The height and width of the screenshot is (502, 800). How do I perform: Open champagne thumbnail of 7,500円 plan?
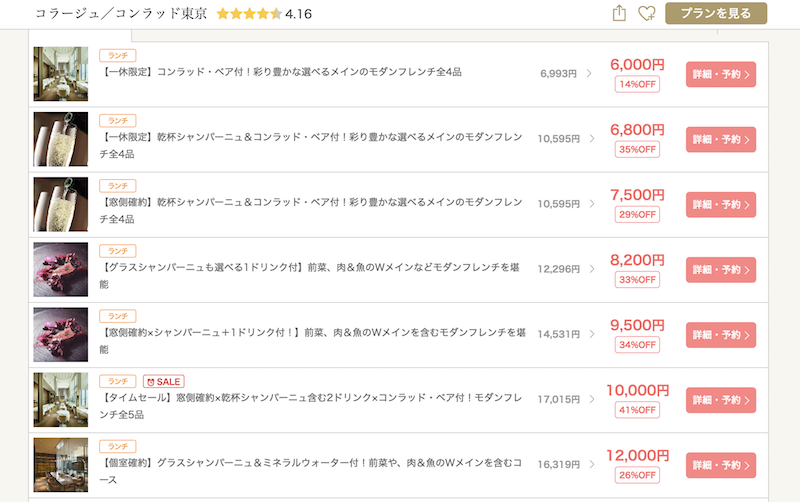pos(61,204)
